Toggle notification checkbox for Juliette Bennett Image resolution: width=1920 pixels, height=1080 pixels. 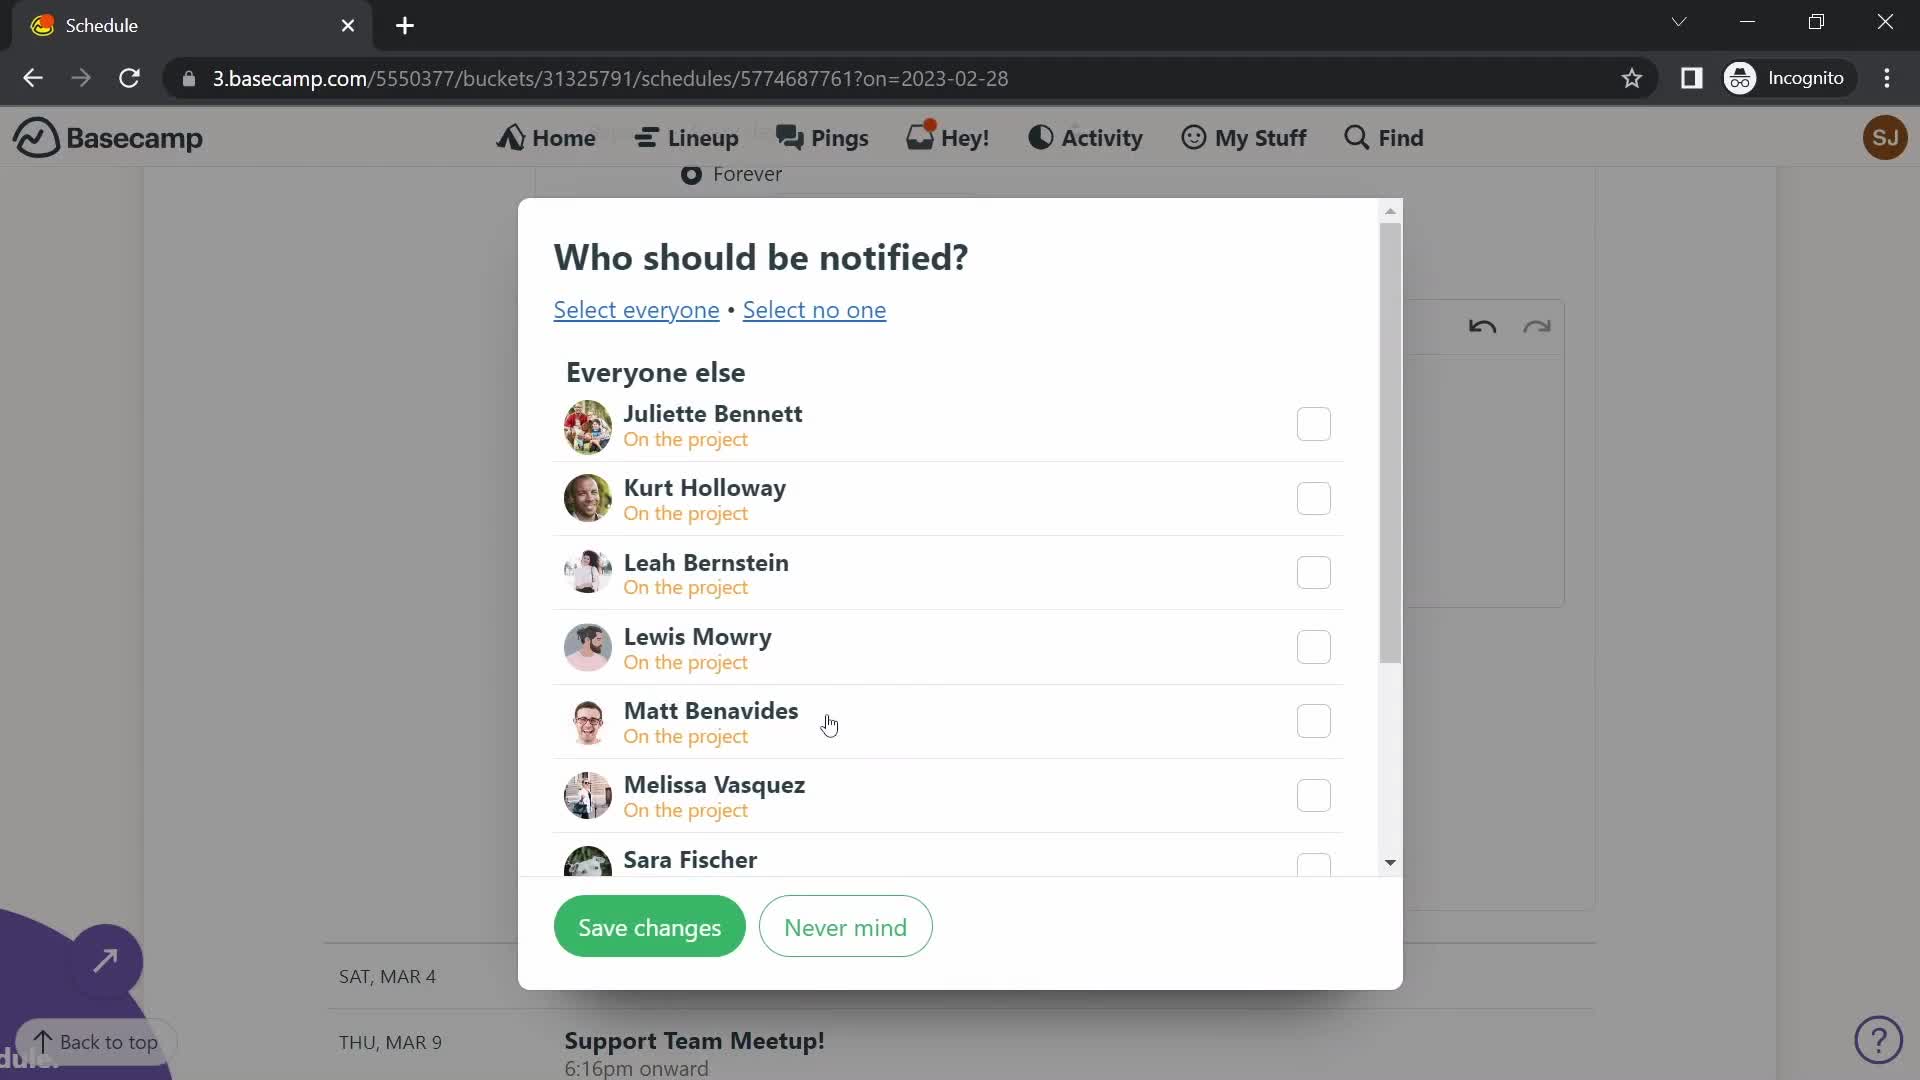[1313, 423]
